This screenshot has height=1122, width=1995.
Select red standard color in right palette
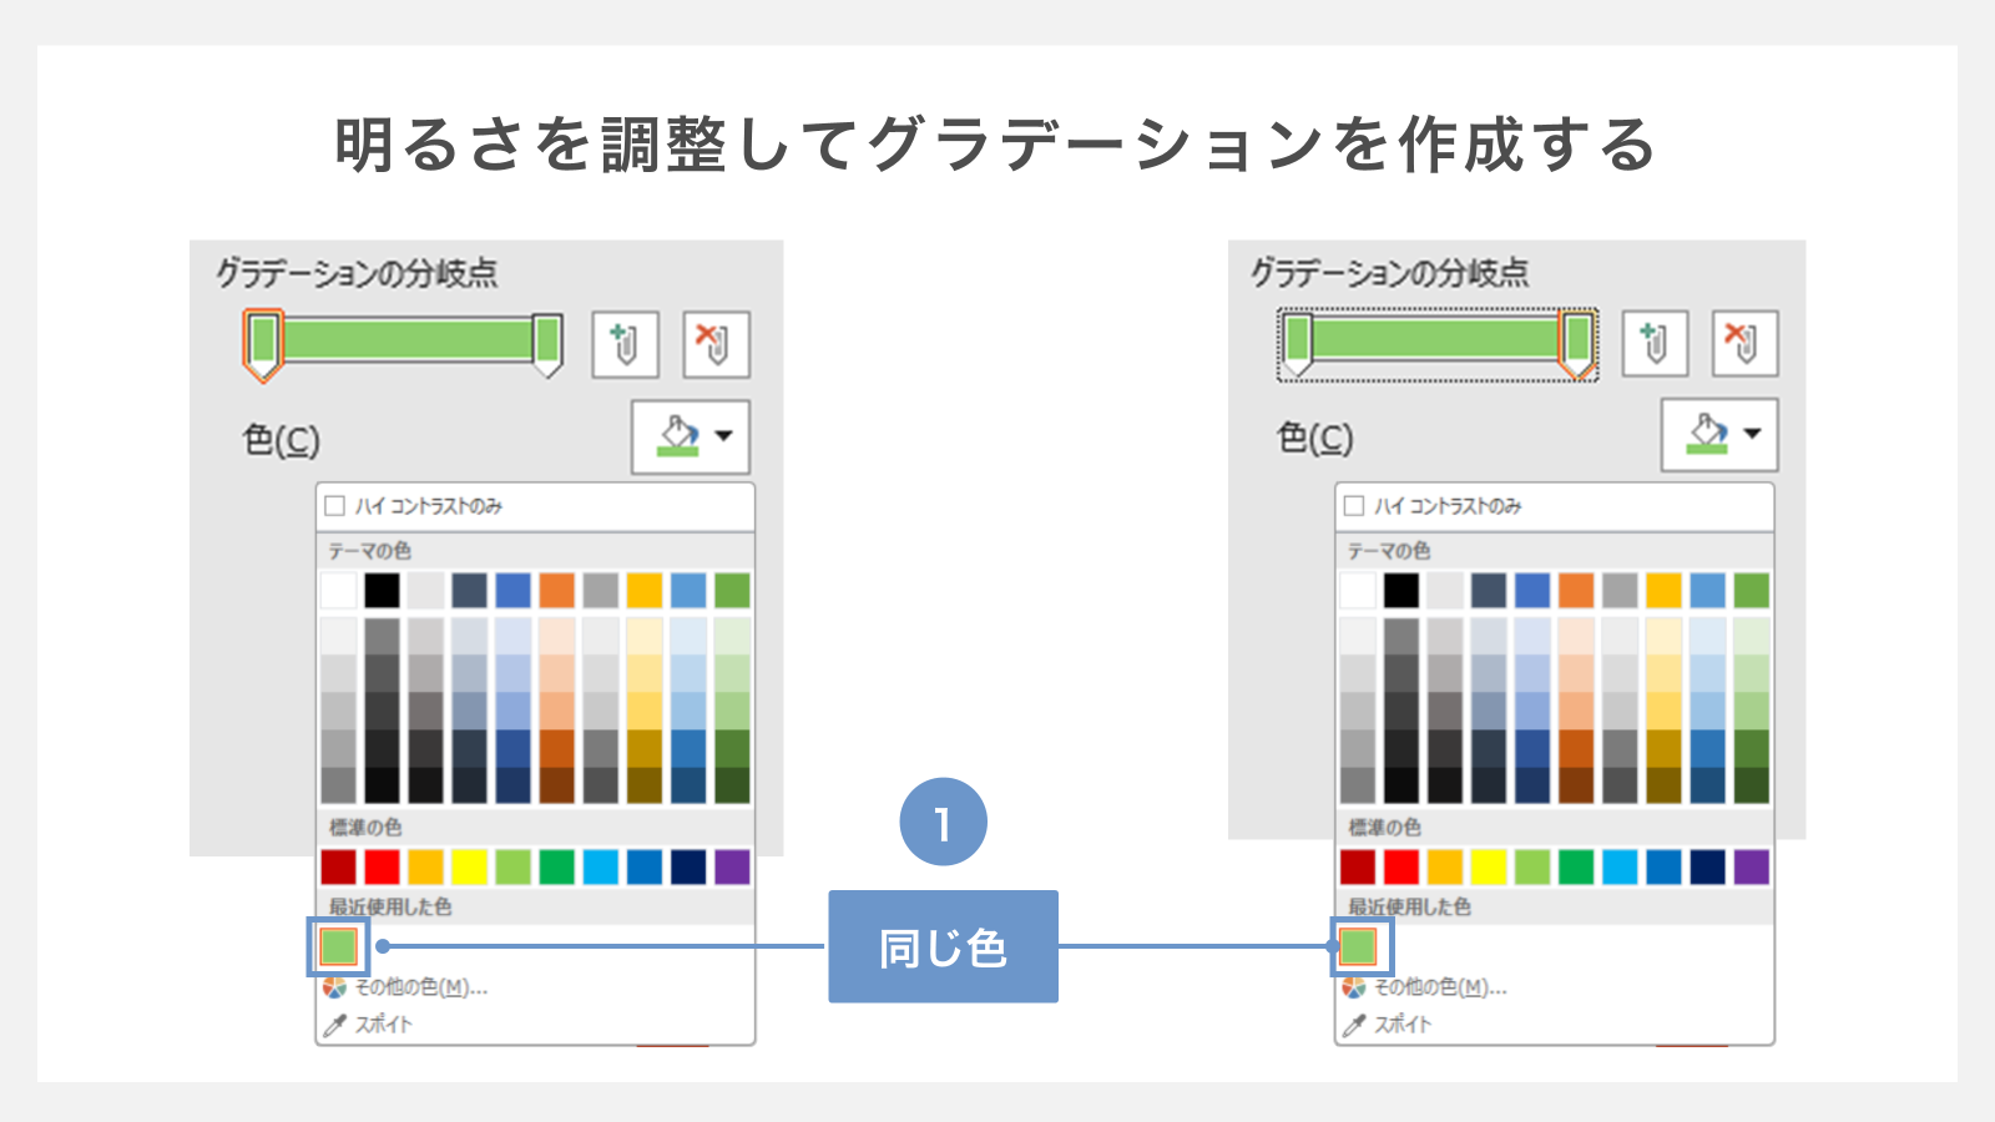[x=1401, y=867]
